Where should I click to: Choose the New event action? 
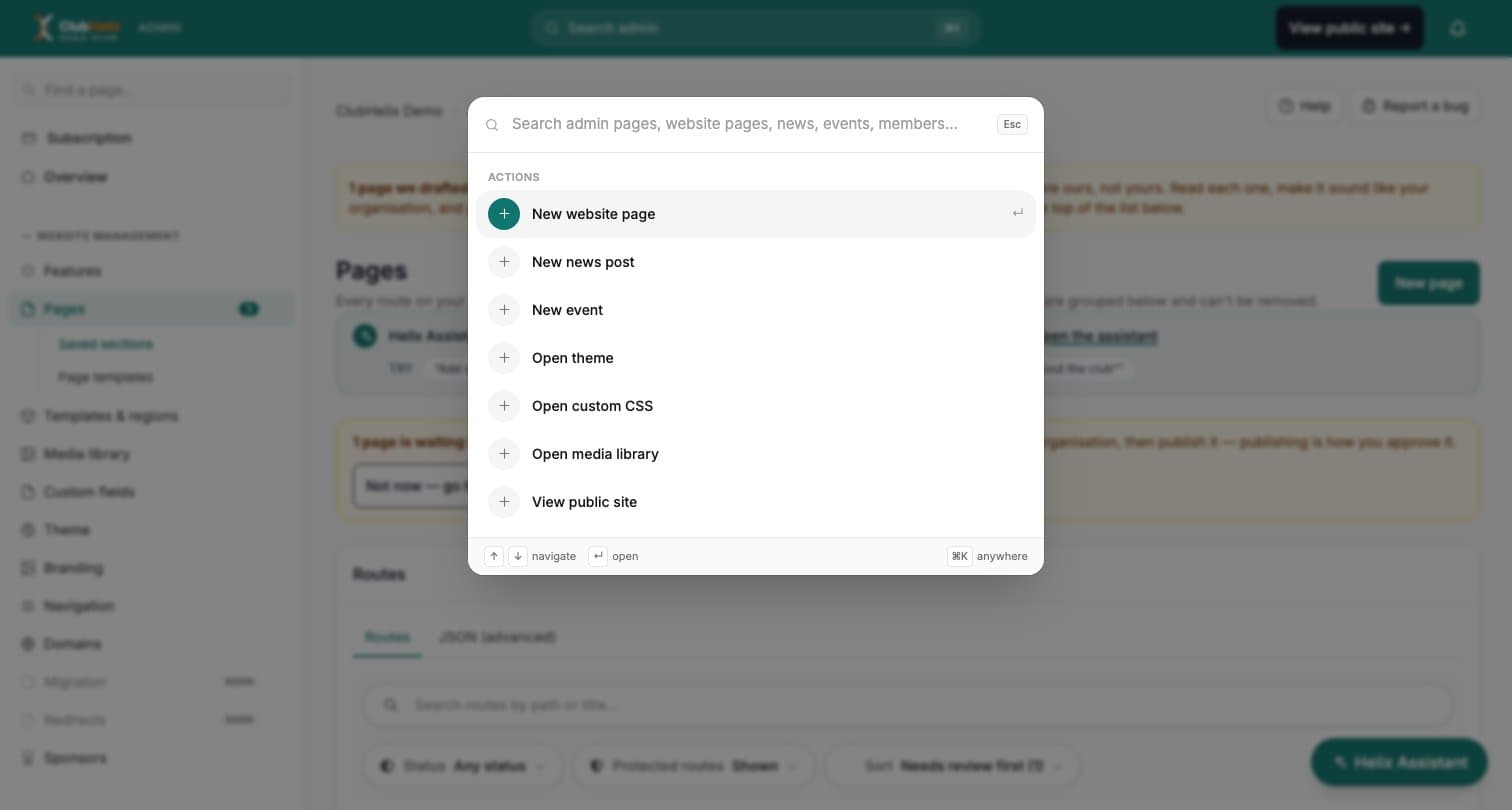tap(756, 310)
